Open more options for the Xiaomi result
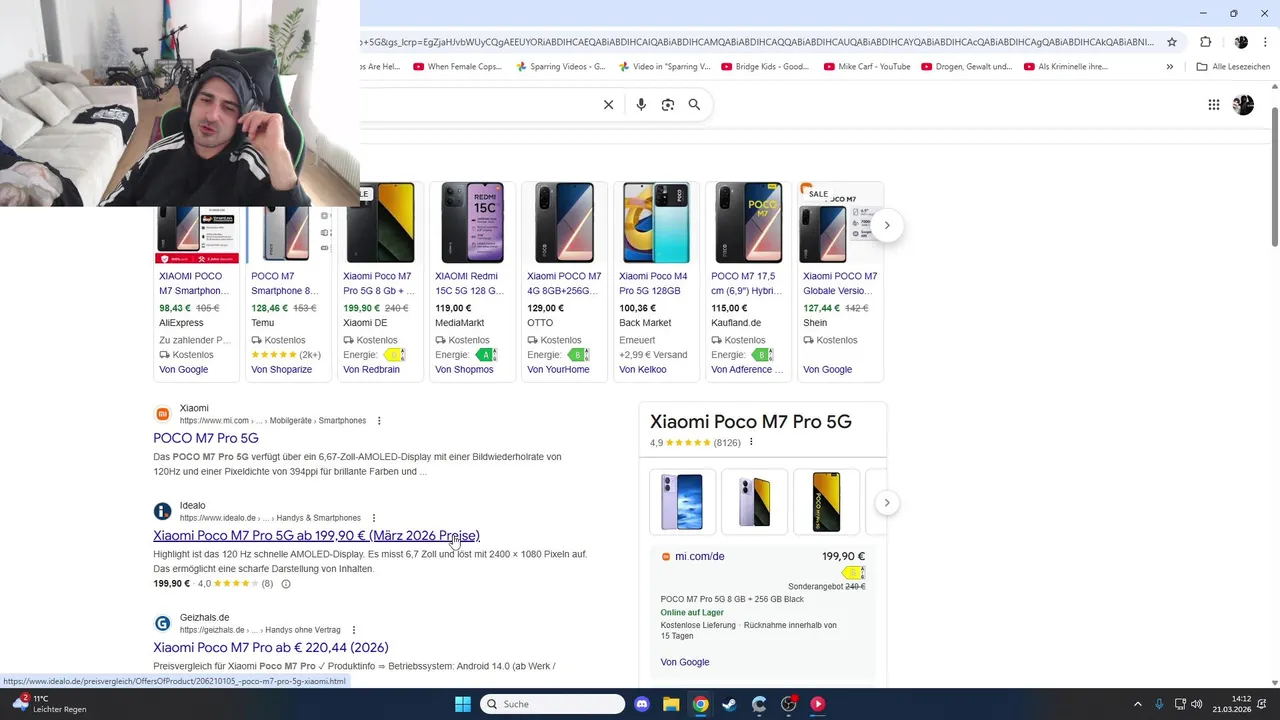1280x720 pixels. click(x=379, y=421)
